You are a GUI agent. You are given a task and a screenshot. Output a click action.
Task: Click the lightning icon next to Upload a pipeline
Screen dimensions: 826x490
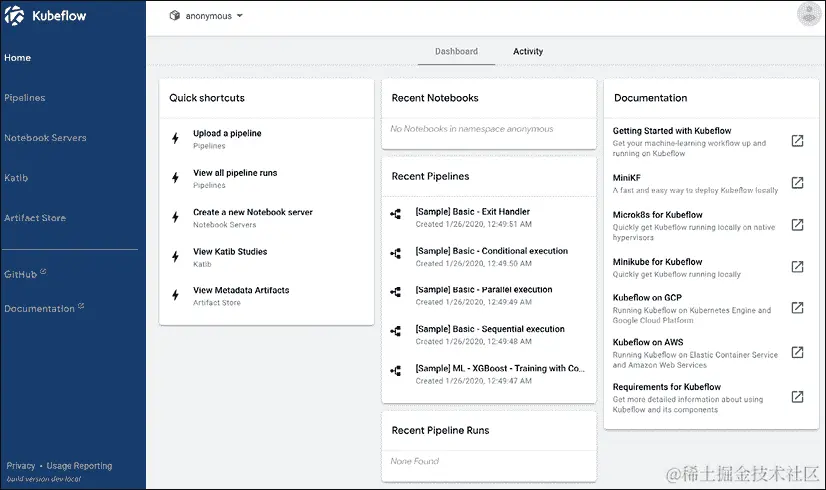tap(175, 138)
